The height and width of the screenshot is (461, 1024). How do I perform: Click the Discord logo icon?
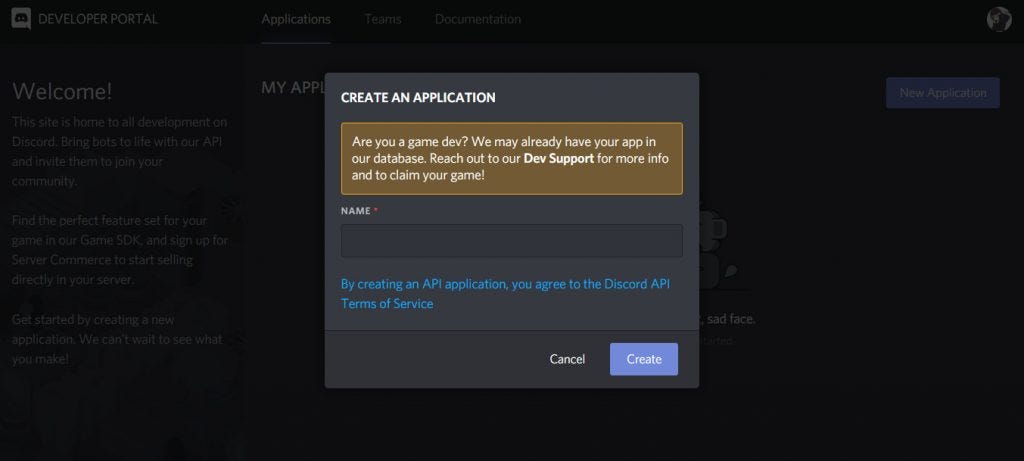21,19
